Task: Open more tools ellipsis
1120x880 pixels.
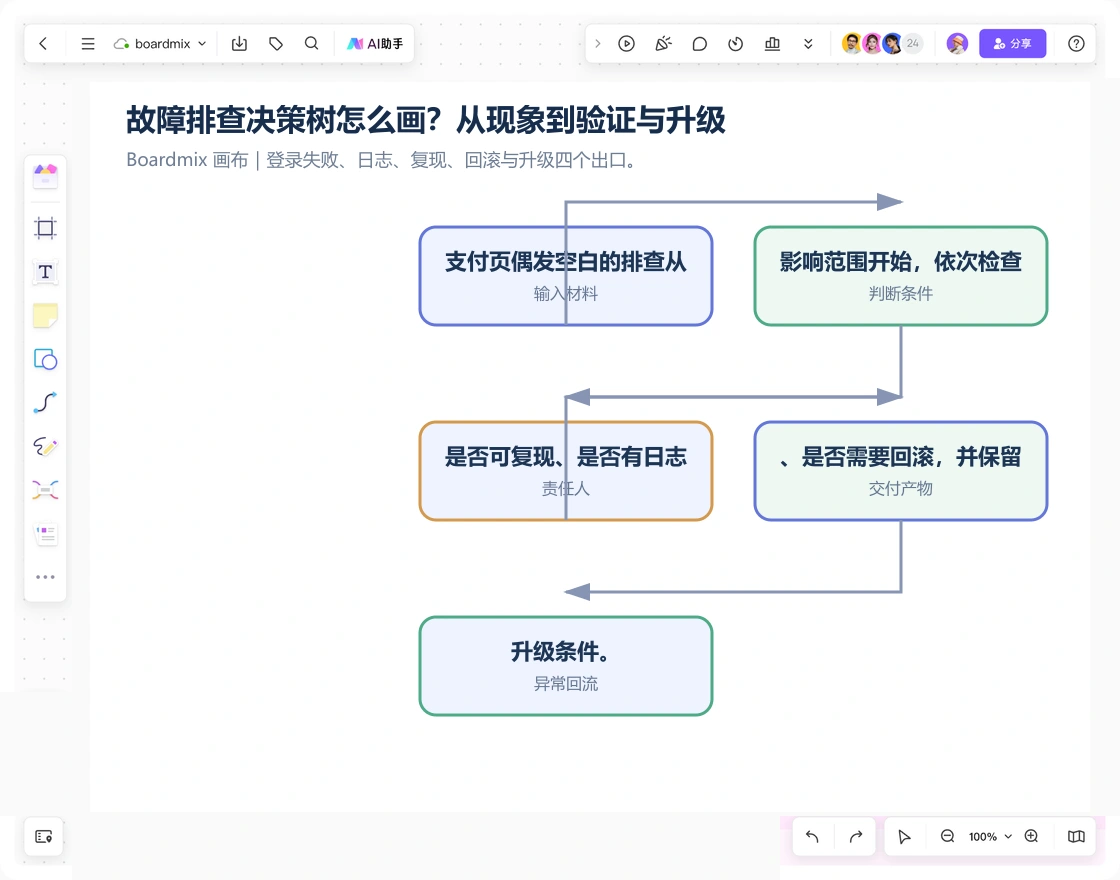Action: pyautogui.click(x=45, y=576)
